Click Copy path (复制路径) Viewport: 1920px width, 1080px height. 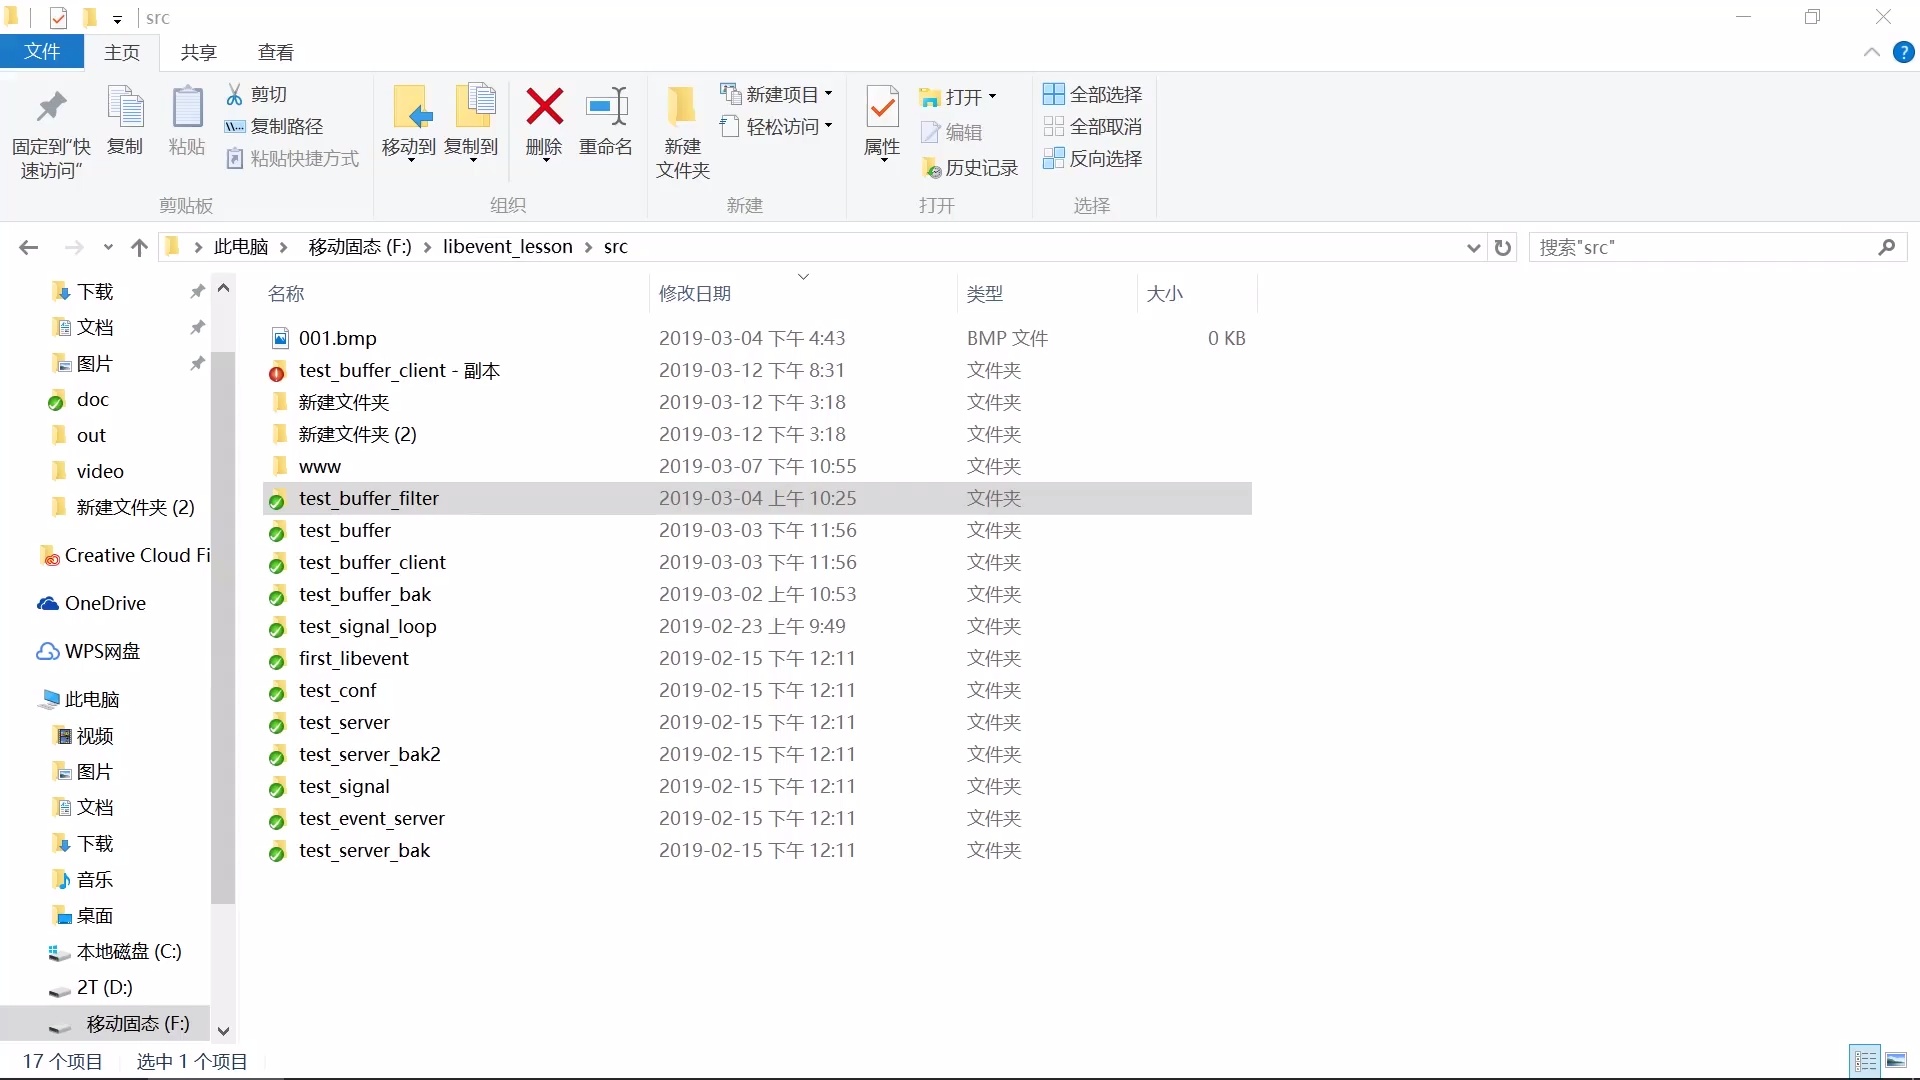tap(274, 126)
